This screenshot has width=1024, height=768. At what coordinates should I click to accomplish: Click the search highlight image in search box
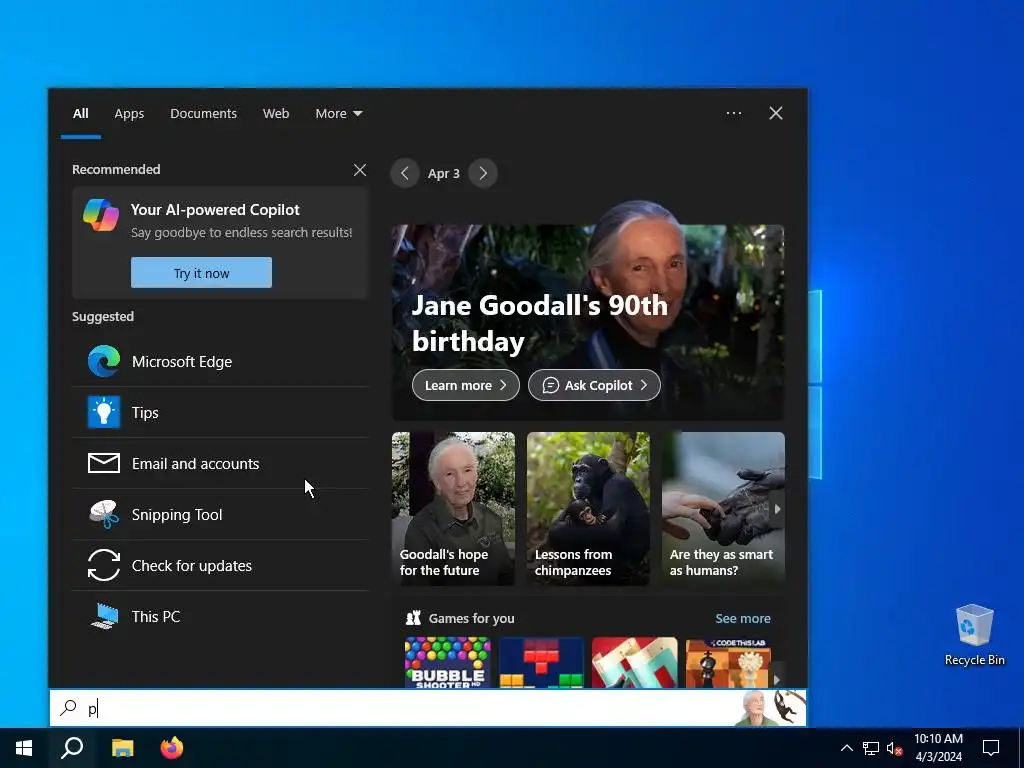click(x=770, y=707)
